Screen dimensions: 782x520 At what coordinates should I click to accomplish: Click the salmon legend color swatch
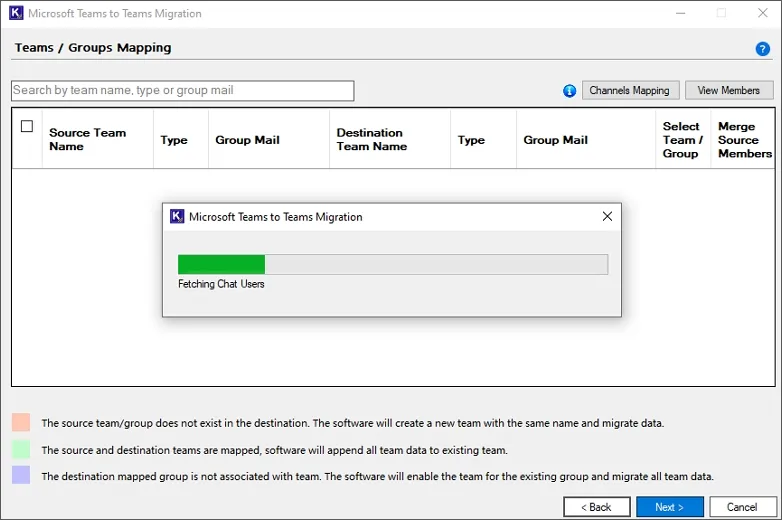pos(21,422)
